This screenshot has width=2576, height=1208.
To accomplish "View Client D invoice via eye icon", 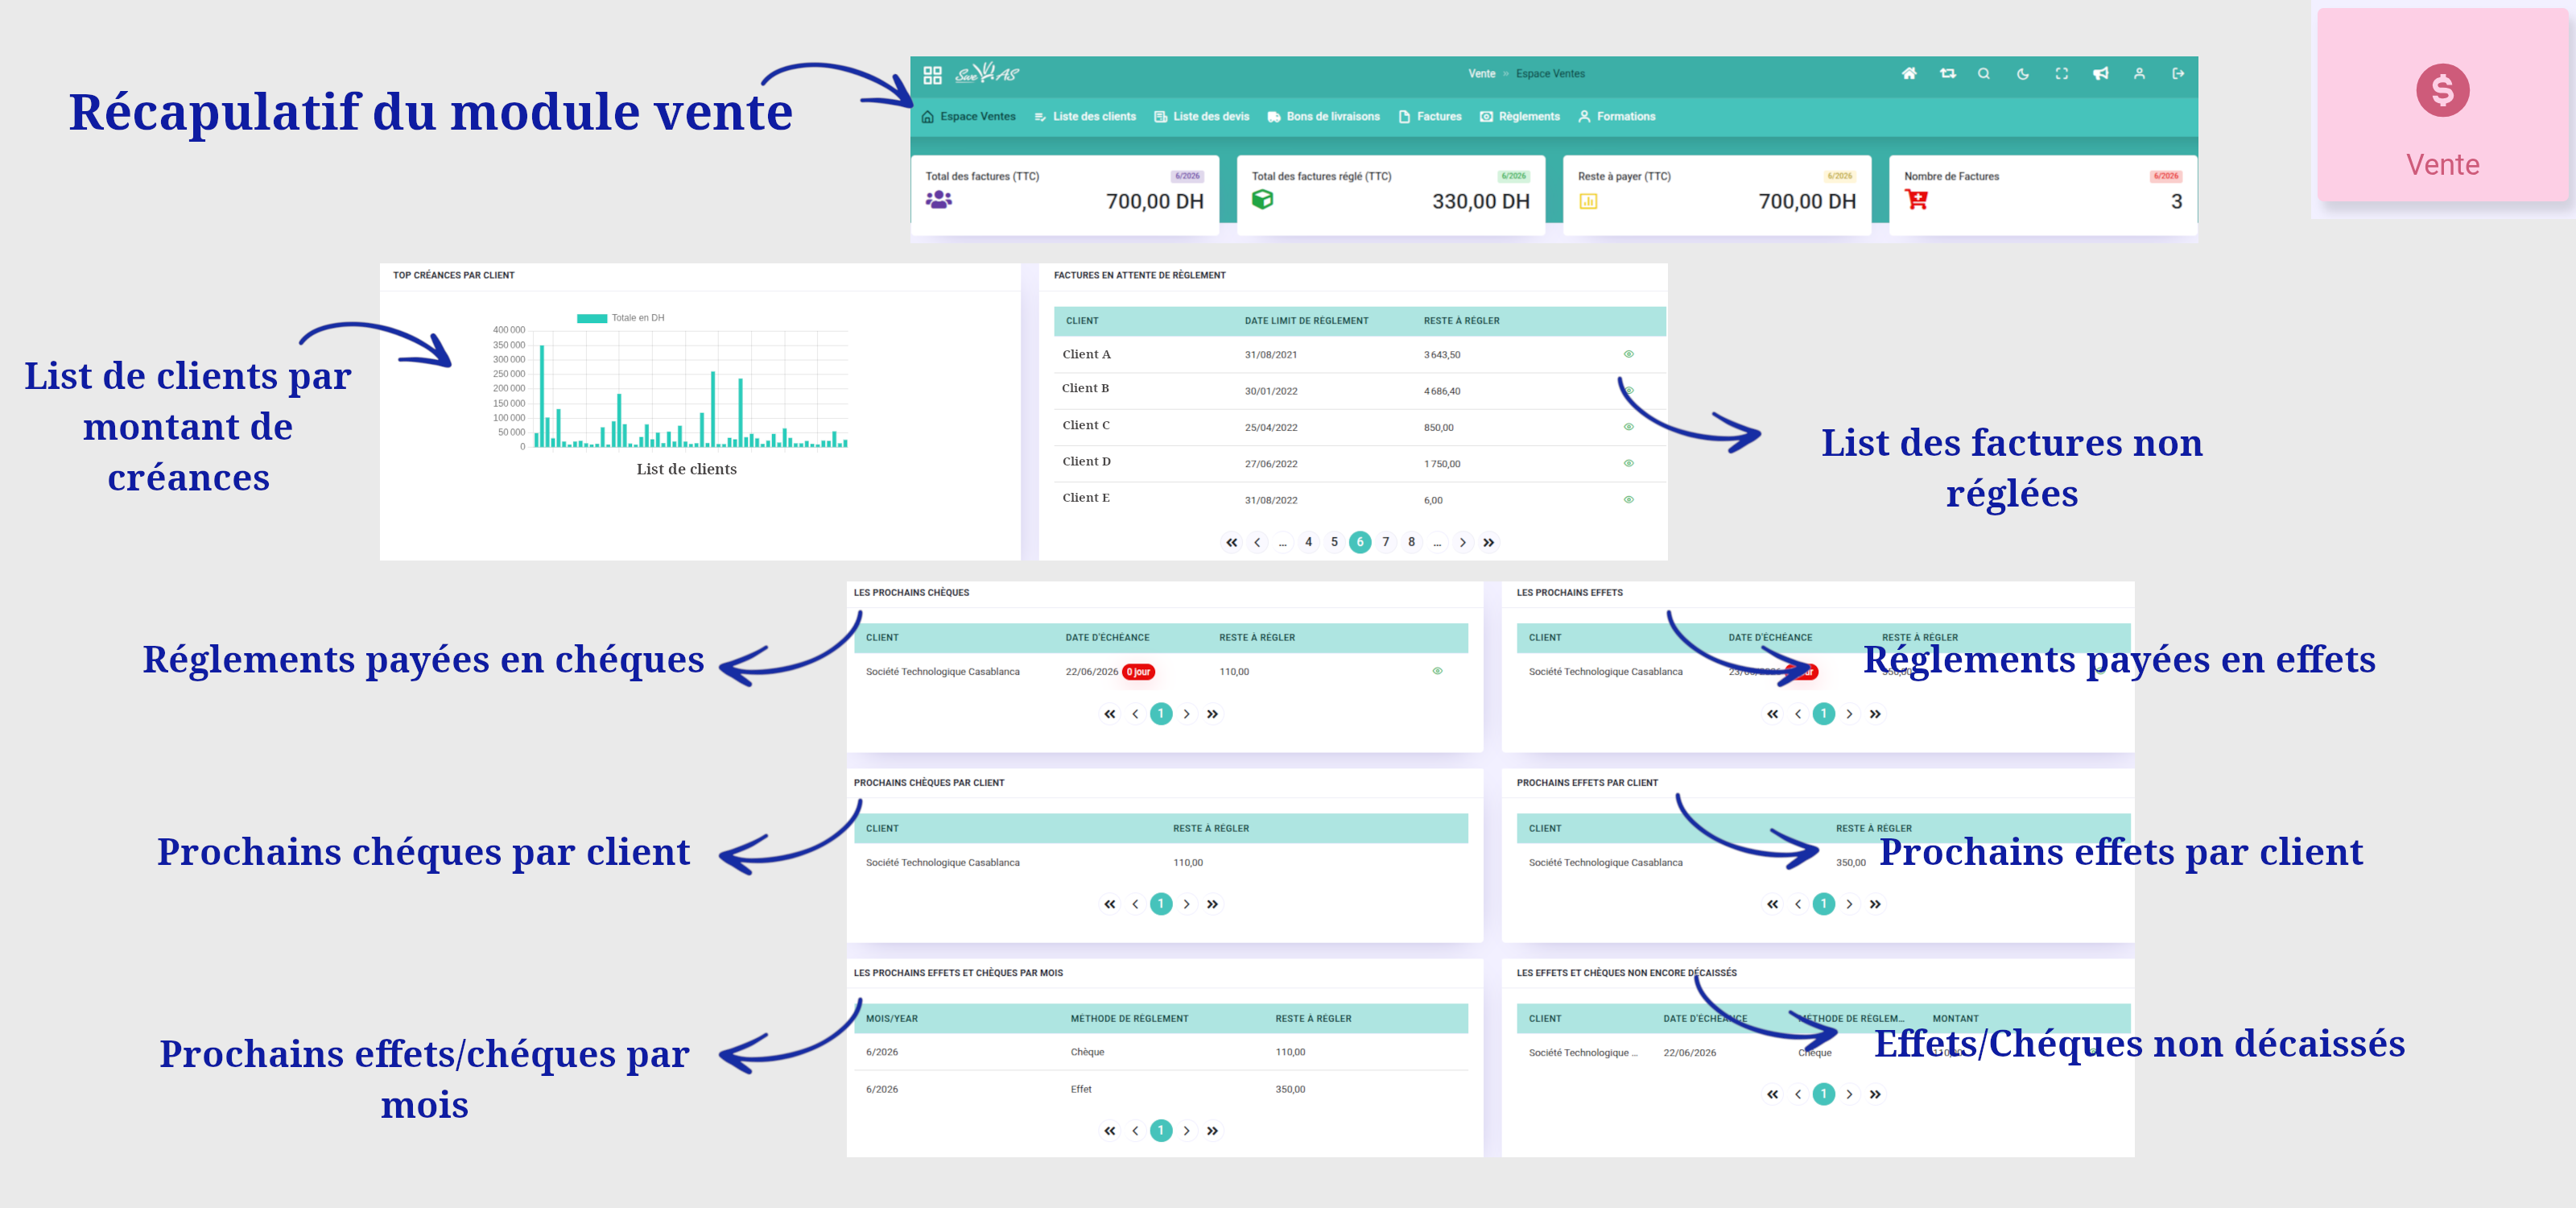I will (x=1628, y=463).
